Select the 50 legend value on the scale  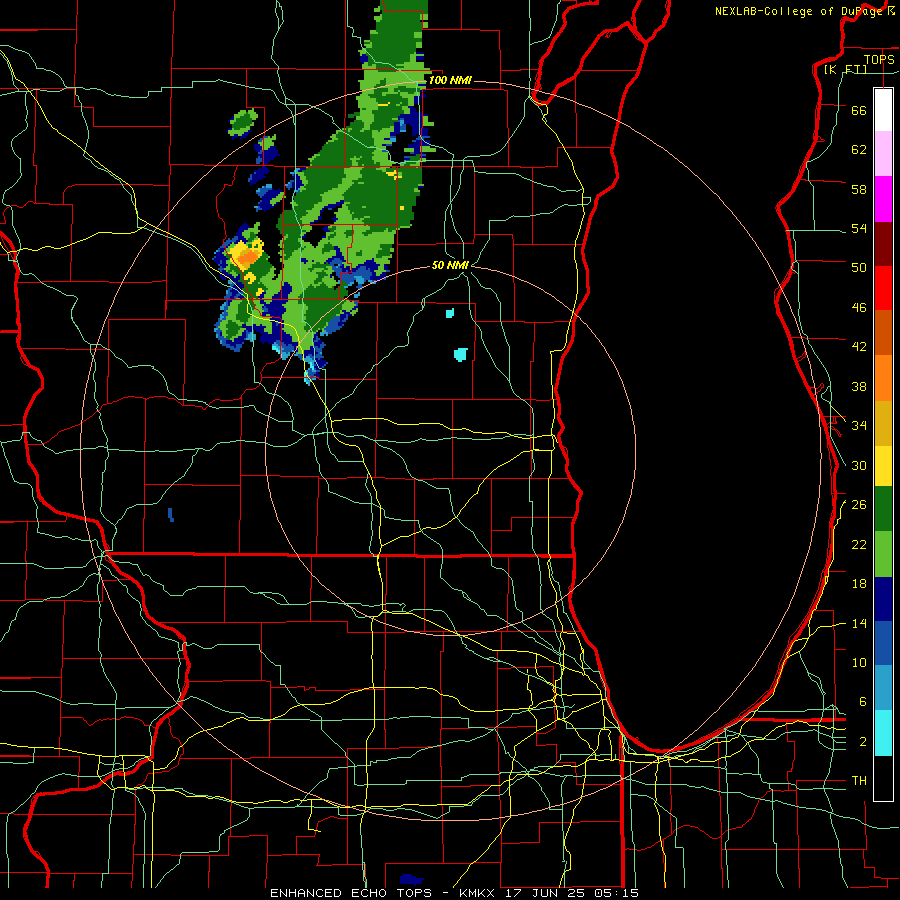[859, 267]
